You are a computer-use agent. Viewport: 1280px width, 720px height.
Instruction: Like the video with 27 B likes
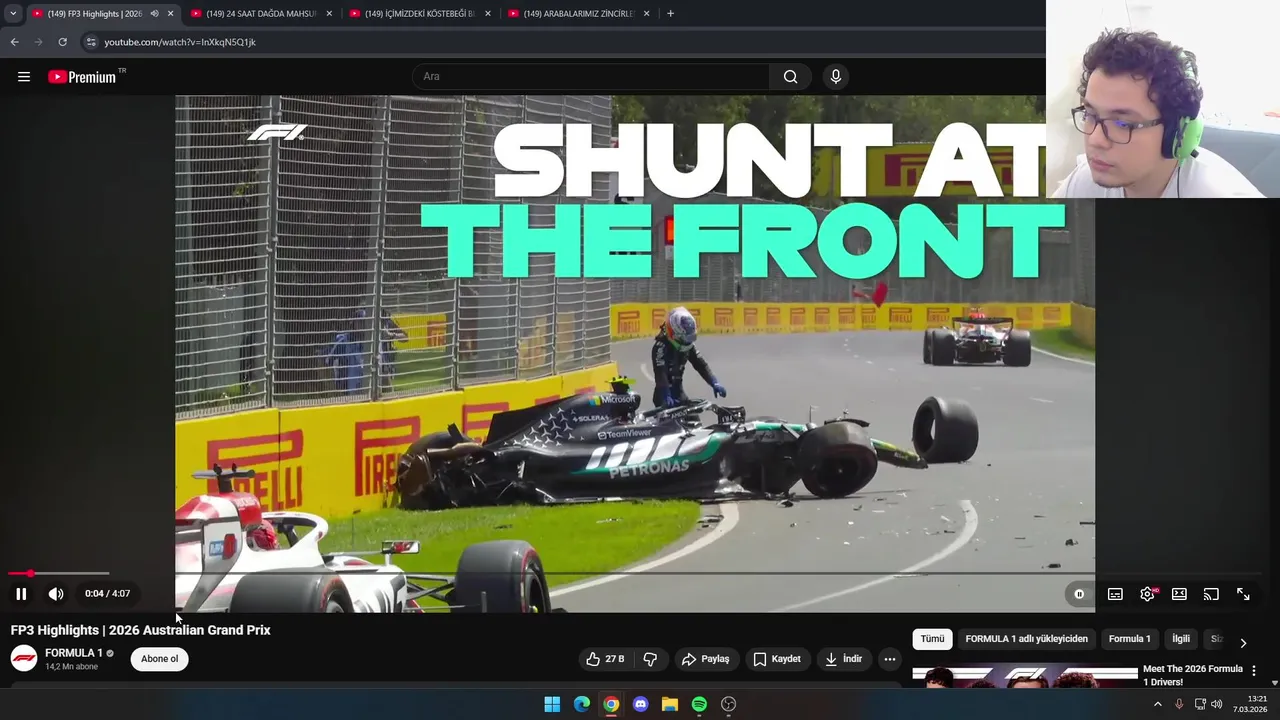(606, 659)
